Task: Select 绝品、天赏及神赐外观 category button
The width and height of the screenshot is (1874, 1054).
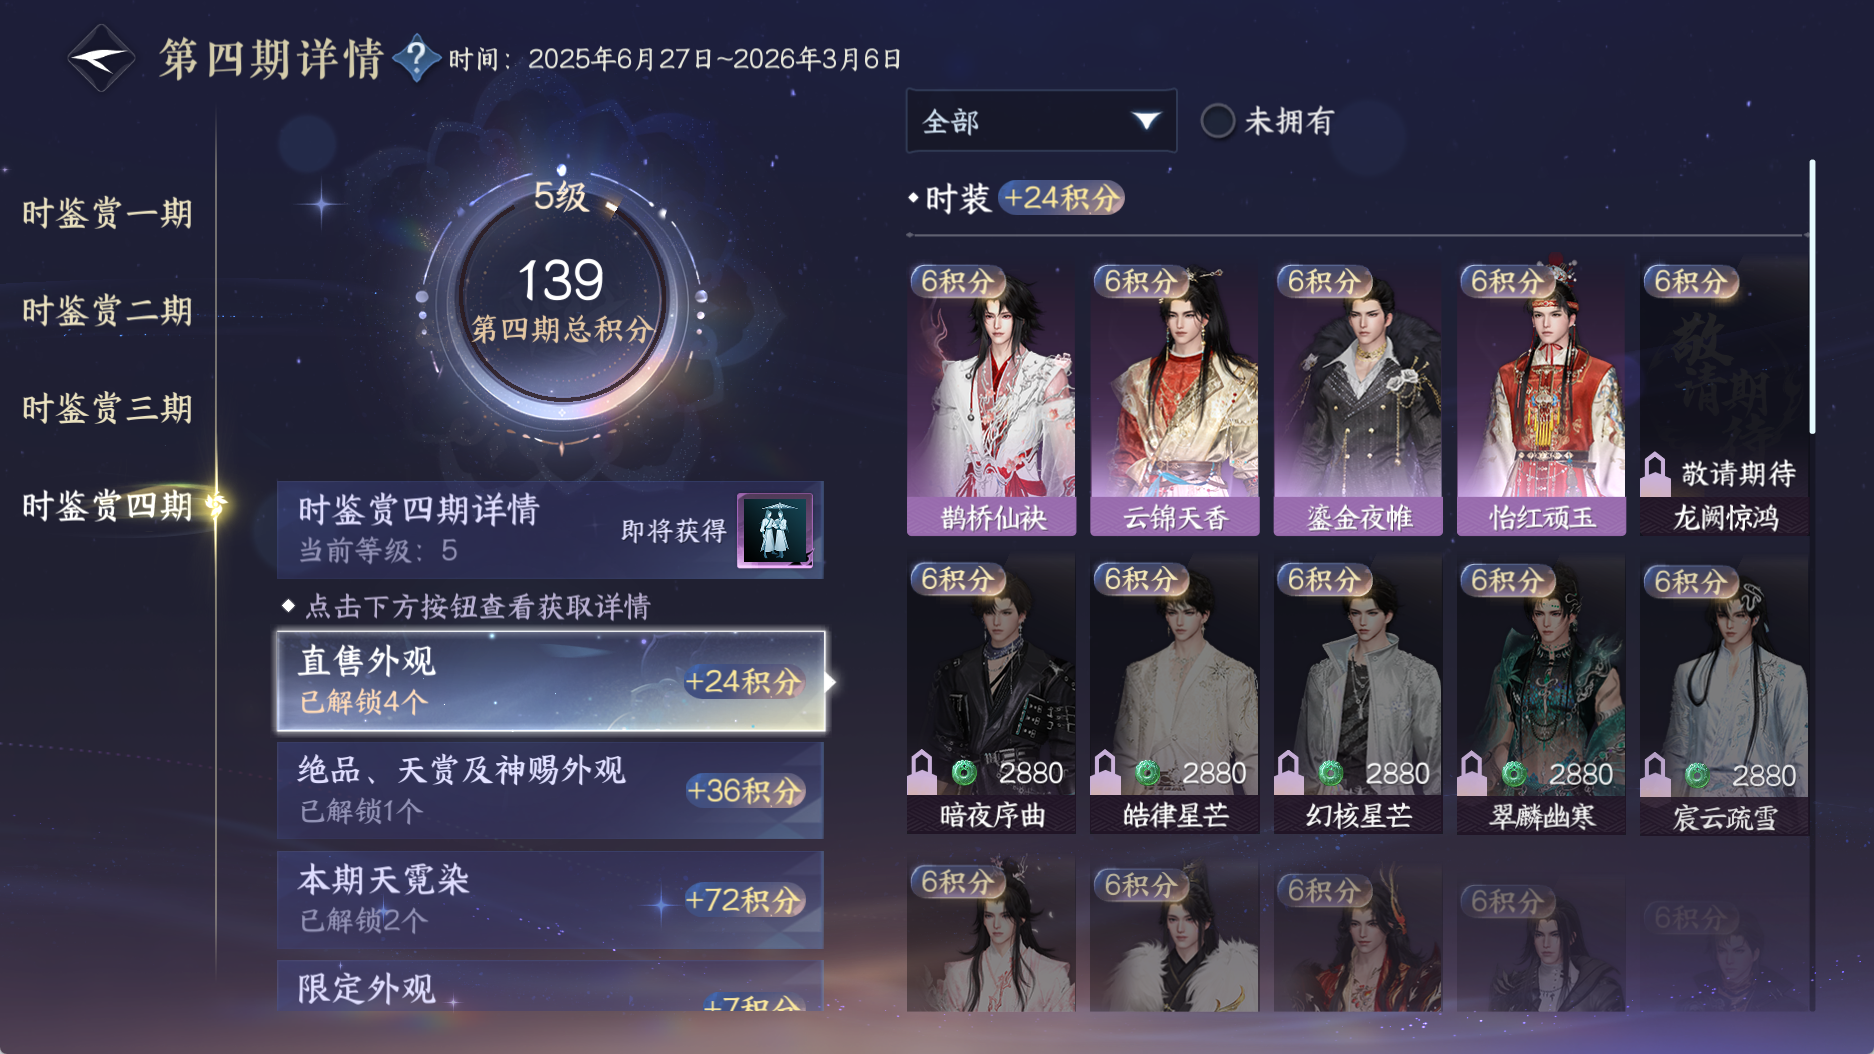Action: click(x=550, y=790)
